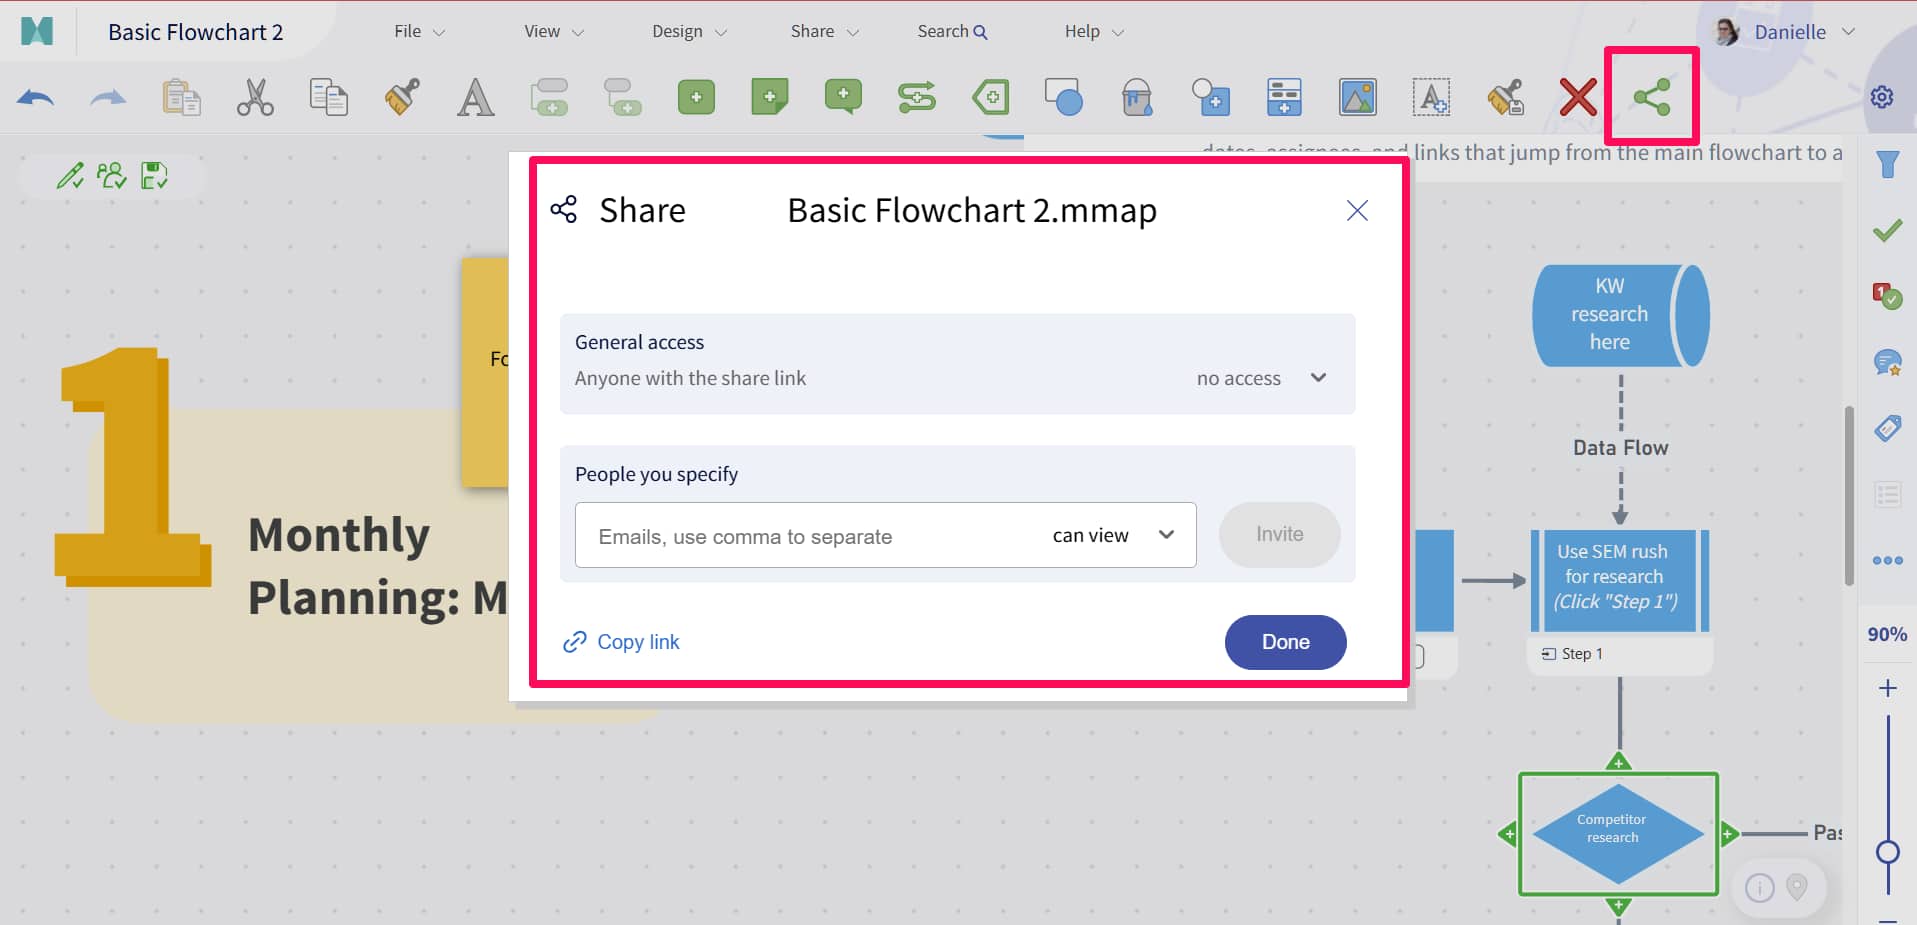Viewport: 1917px width, 925px height.
Task: Click the Done button
Action: click(1285, 642)
